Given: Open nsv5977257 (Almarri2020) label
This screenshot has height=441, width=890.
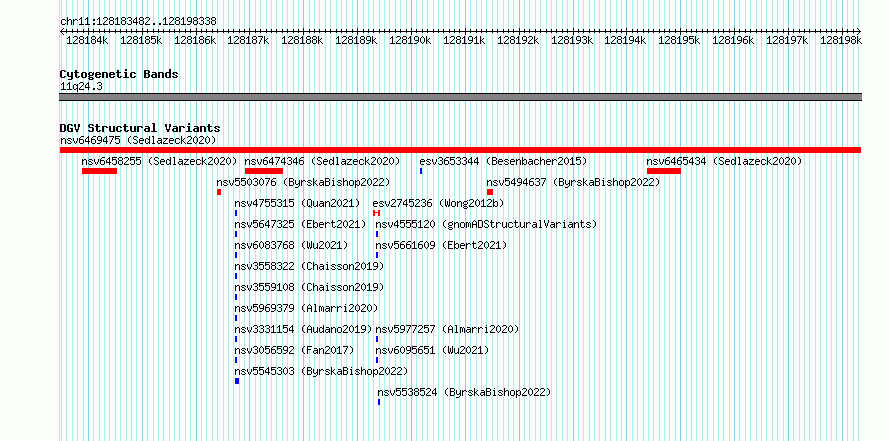Looking at the screenshot, I should pyautogui.click(x=447, y=329).
